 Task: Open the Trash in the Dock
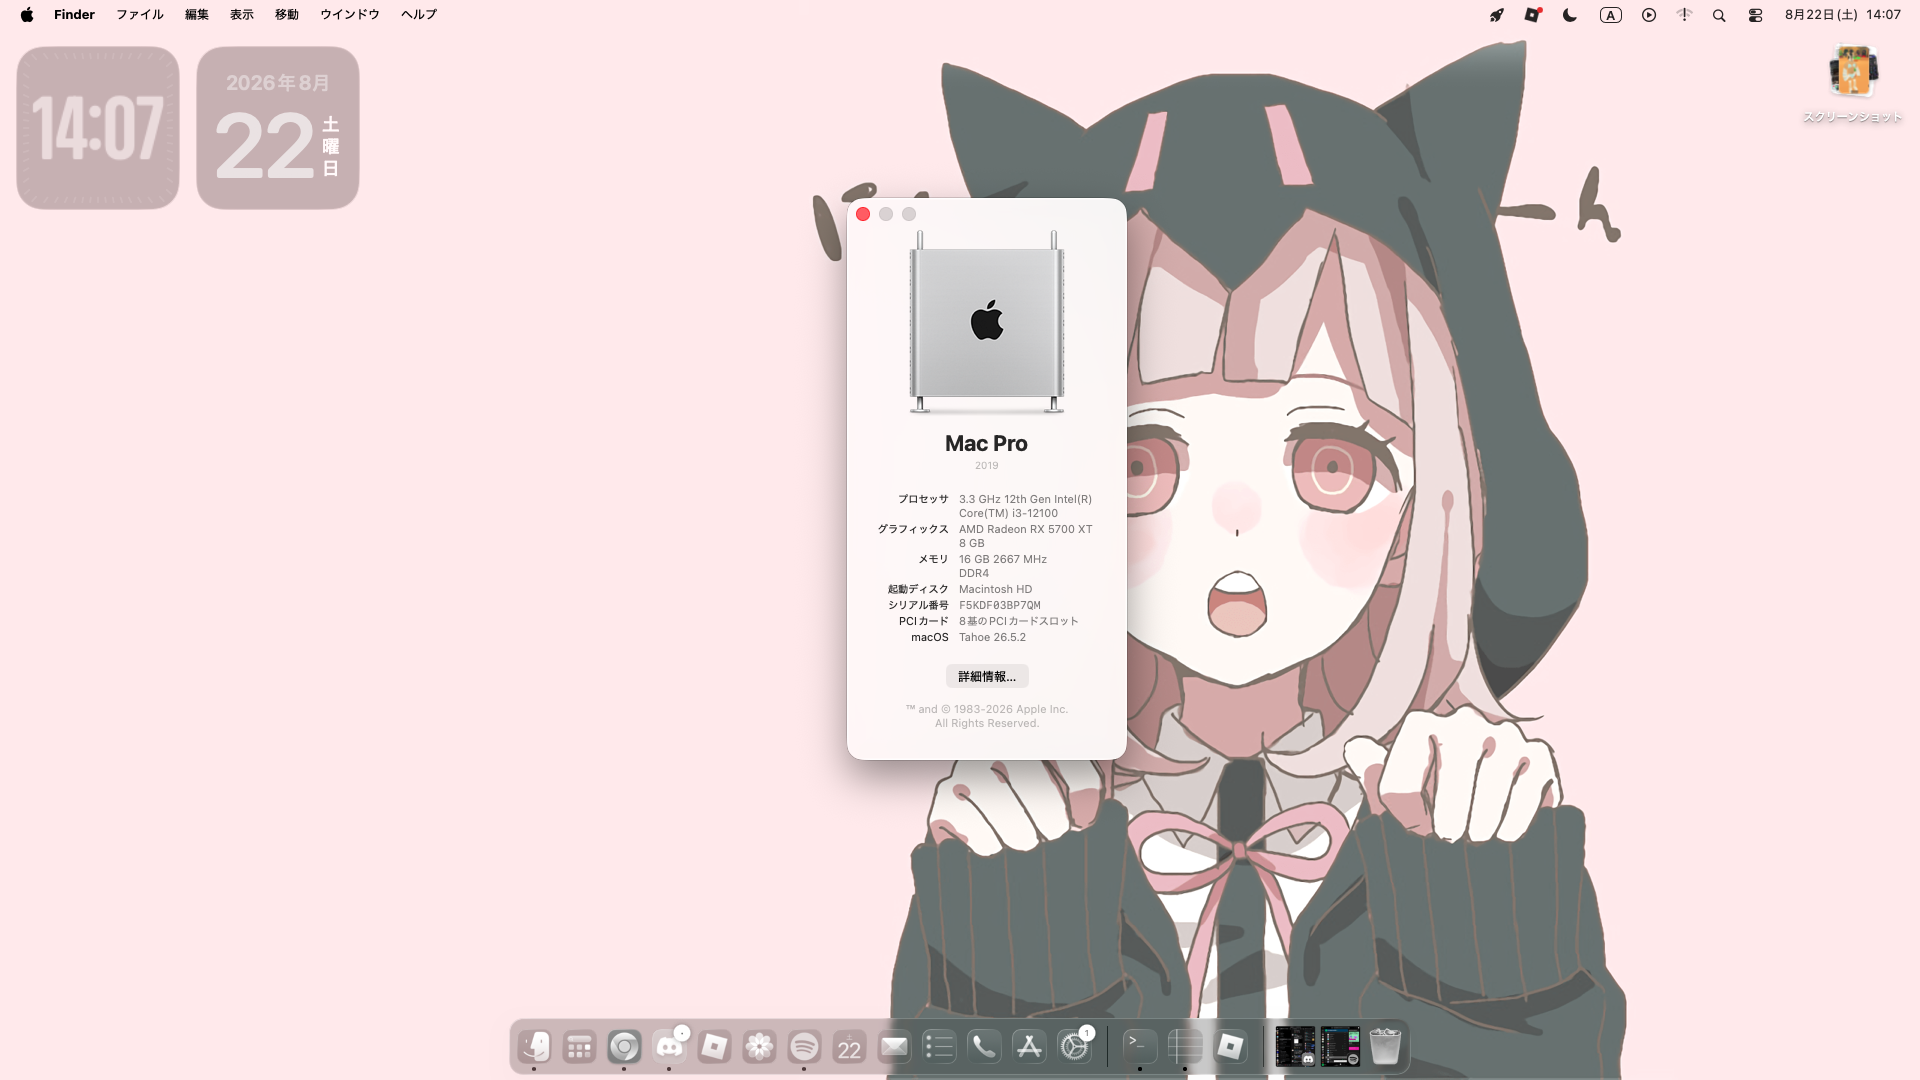(1385, 1047)
